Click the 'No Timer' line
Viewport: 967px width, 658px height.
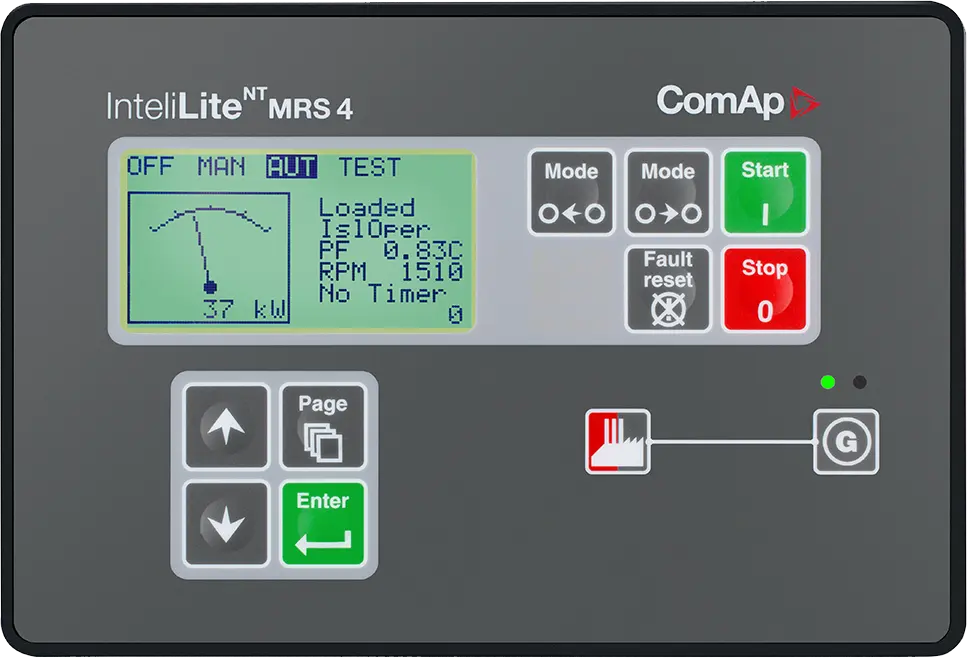382,294
